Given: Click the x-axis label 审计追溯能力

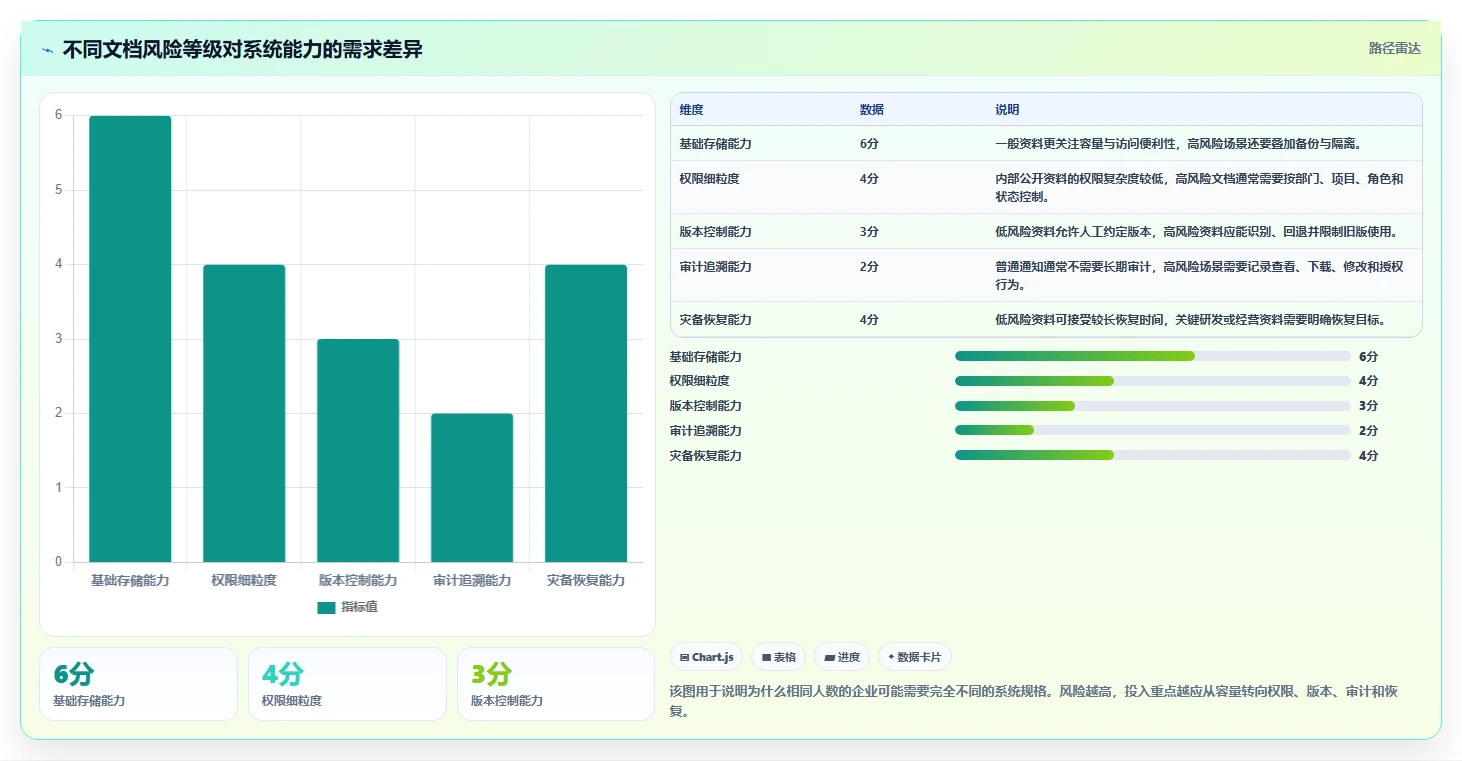Looking at the screenshot, I should coord(472,580).
